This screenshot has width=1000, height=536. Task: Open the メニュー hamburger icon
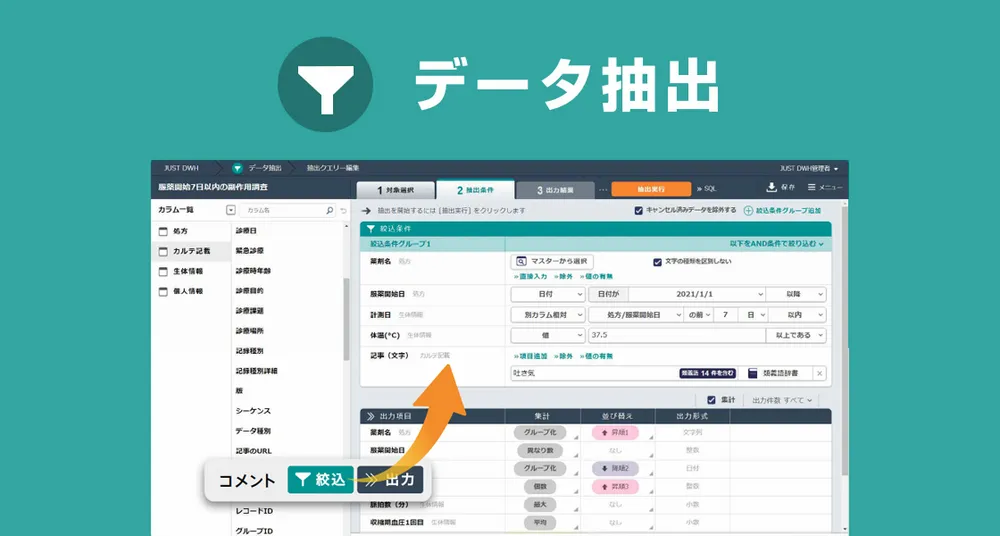pos(811,187)
